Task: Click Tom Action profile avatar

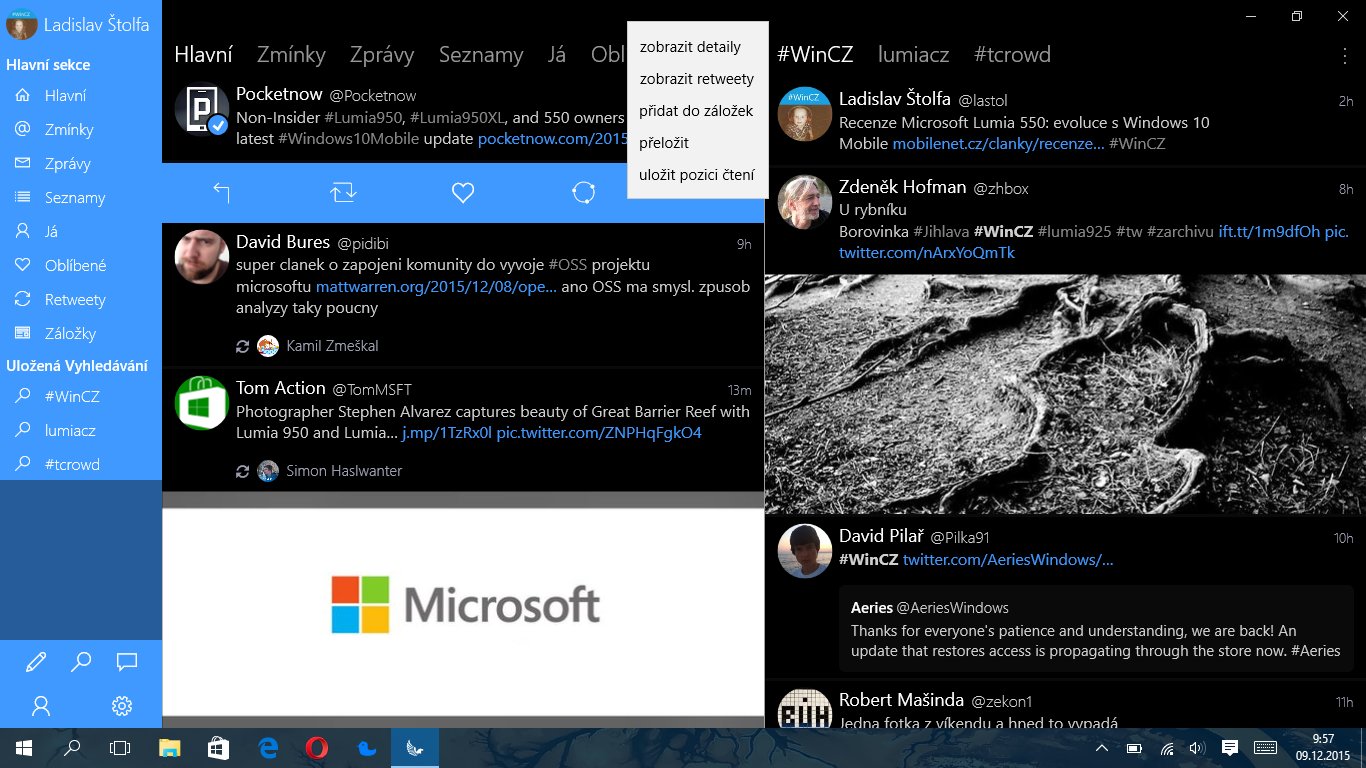Action: point(202,403)
